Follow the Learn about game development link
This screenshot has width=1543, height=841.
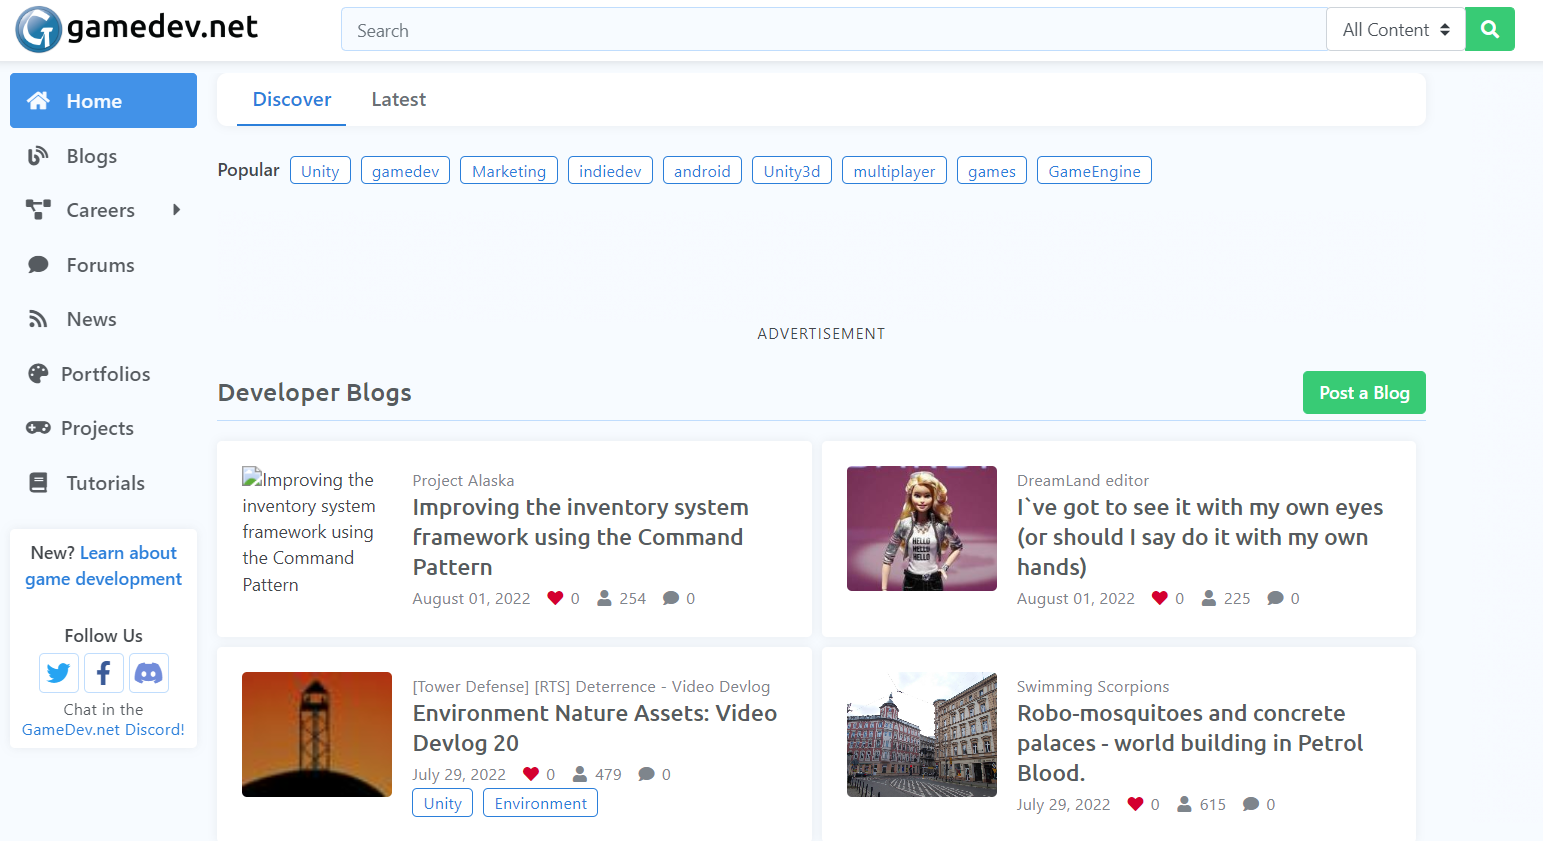click(104, 566)
